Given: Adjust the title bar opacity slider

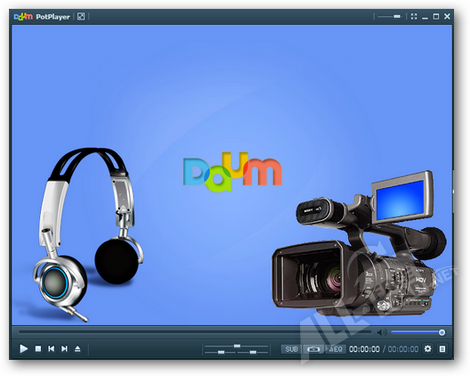Looking at the screenshot, I should (390, 16).
